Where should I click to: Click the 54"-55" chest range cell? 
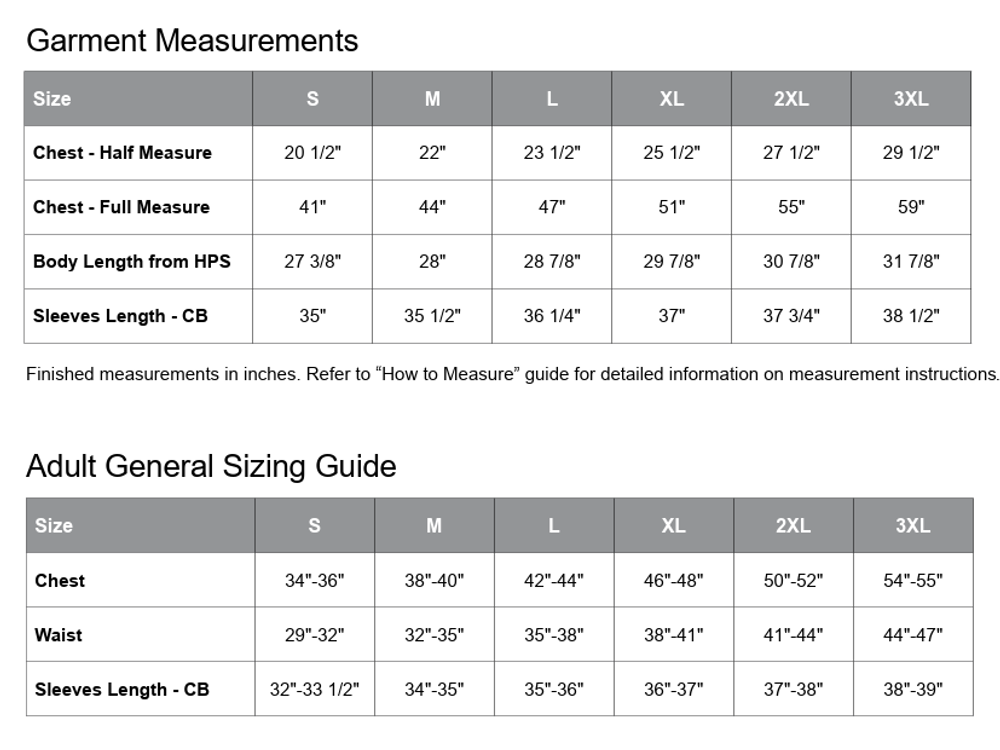913,581
